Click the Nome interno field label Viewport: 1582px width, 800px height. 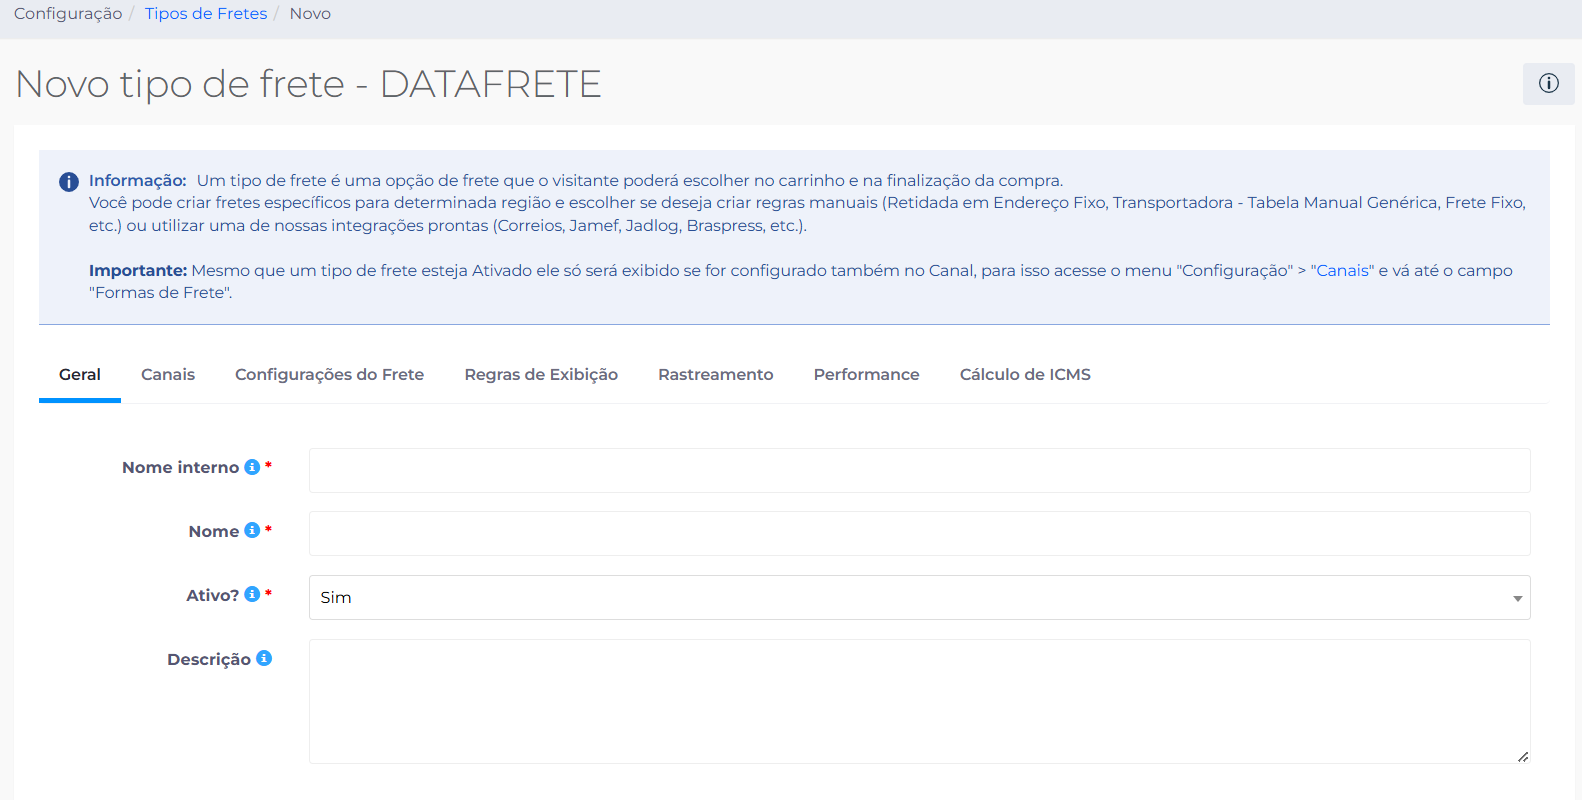point(180,468)
